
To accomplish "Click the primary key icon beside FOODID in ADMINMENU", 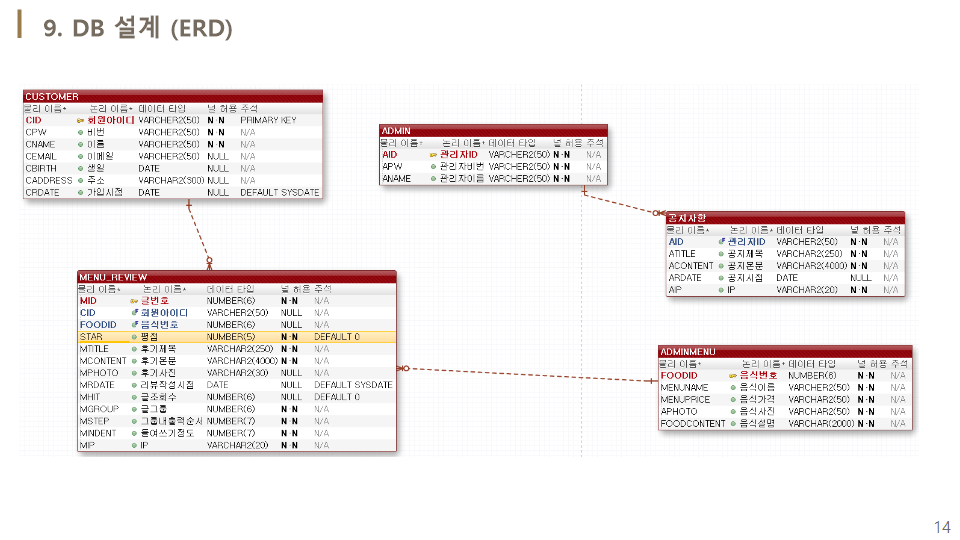I will 733,376.
